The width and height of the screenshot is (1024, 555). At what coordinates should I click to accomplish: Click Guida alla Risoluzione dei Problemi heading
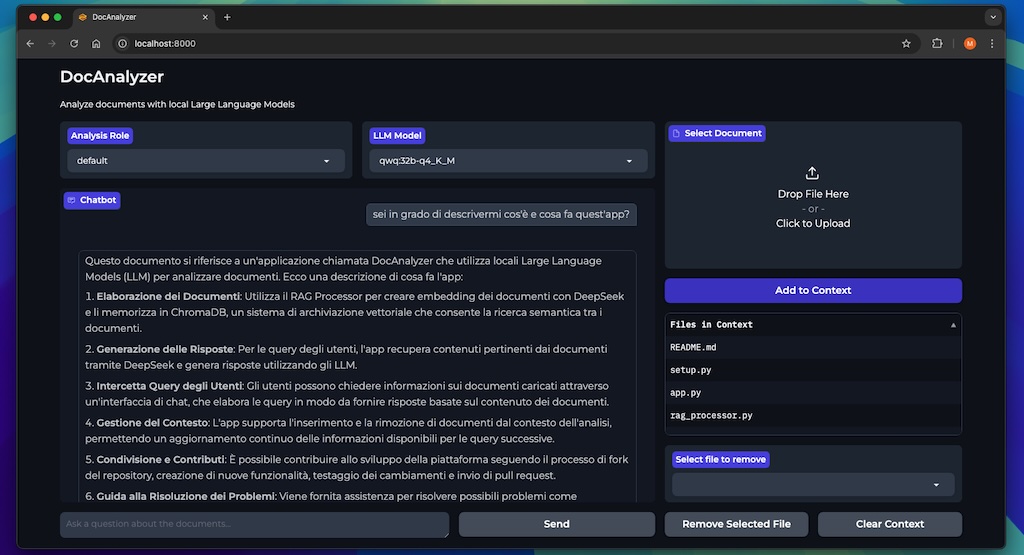[x=185, y=496]
